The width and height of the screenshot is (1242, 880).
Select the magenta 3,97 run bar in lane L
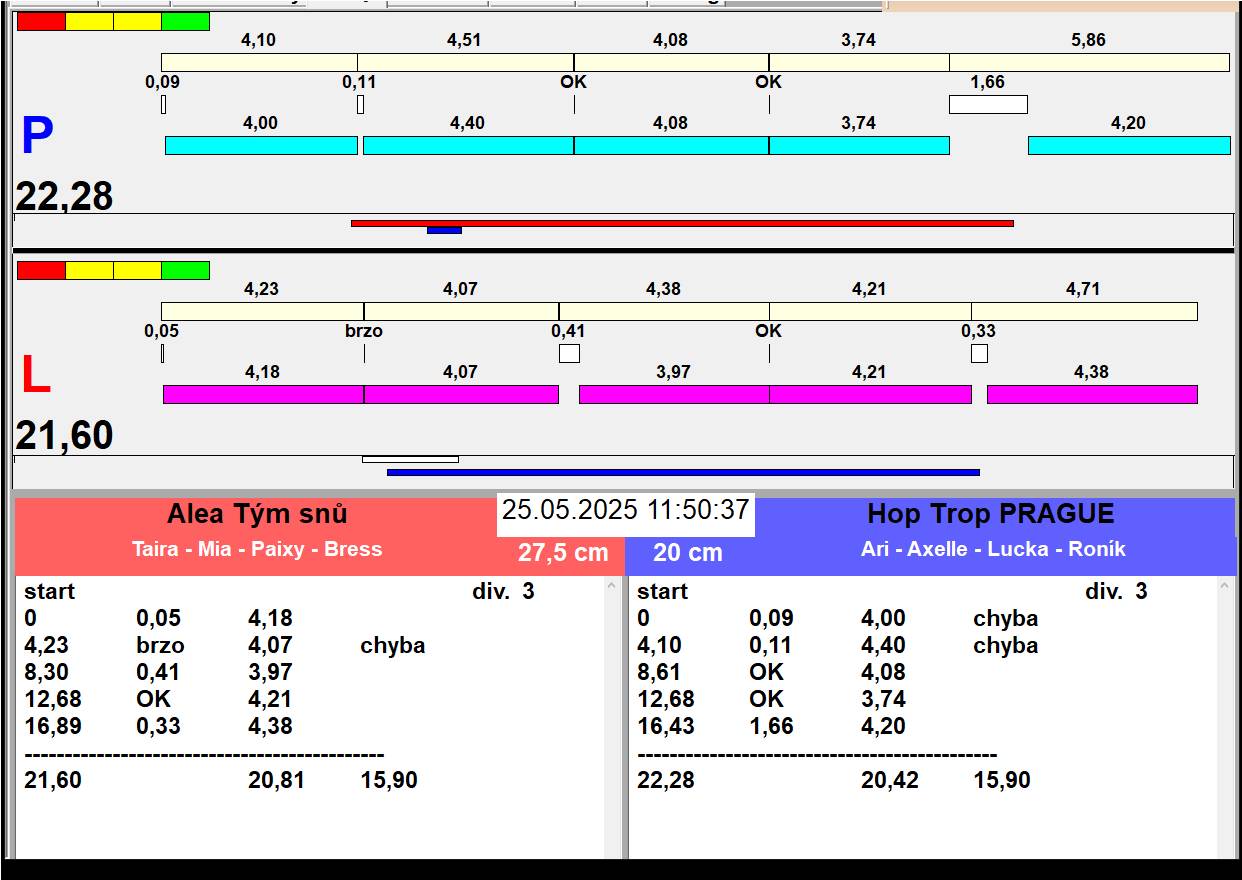coord(674,394)
